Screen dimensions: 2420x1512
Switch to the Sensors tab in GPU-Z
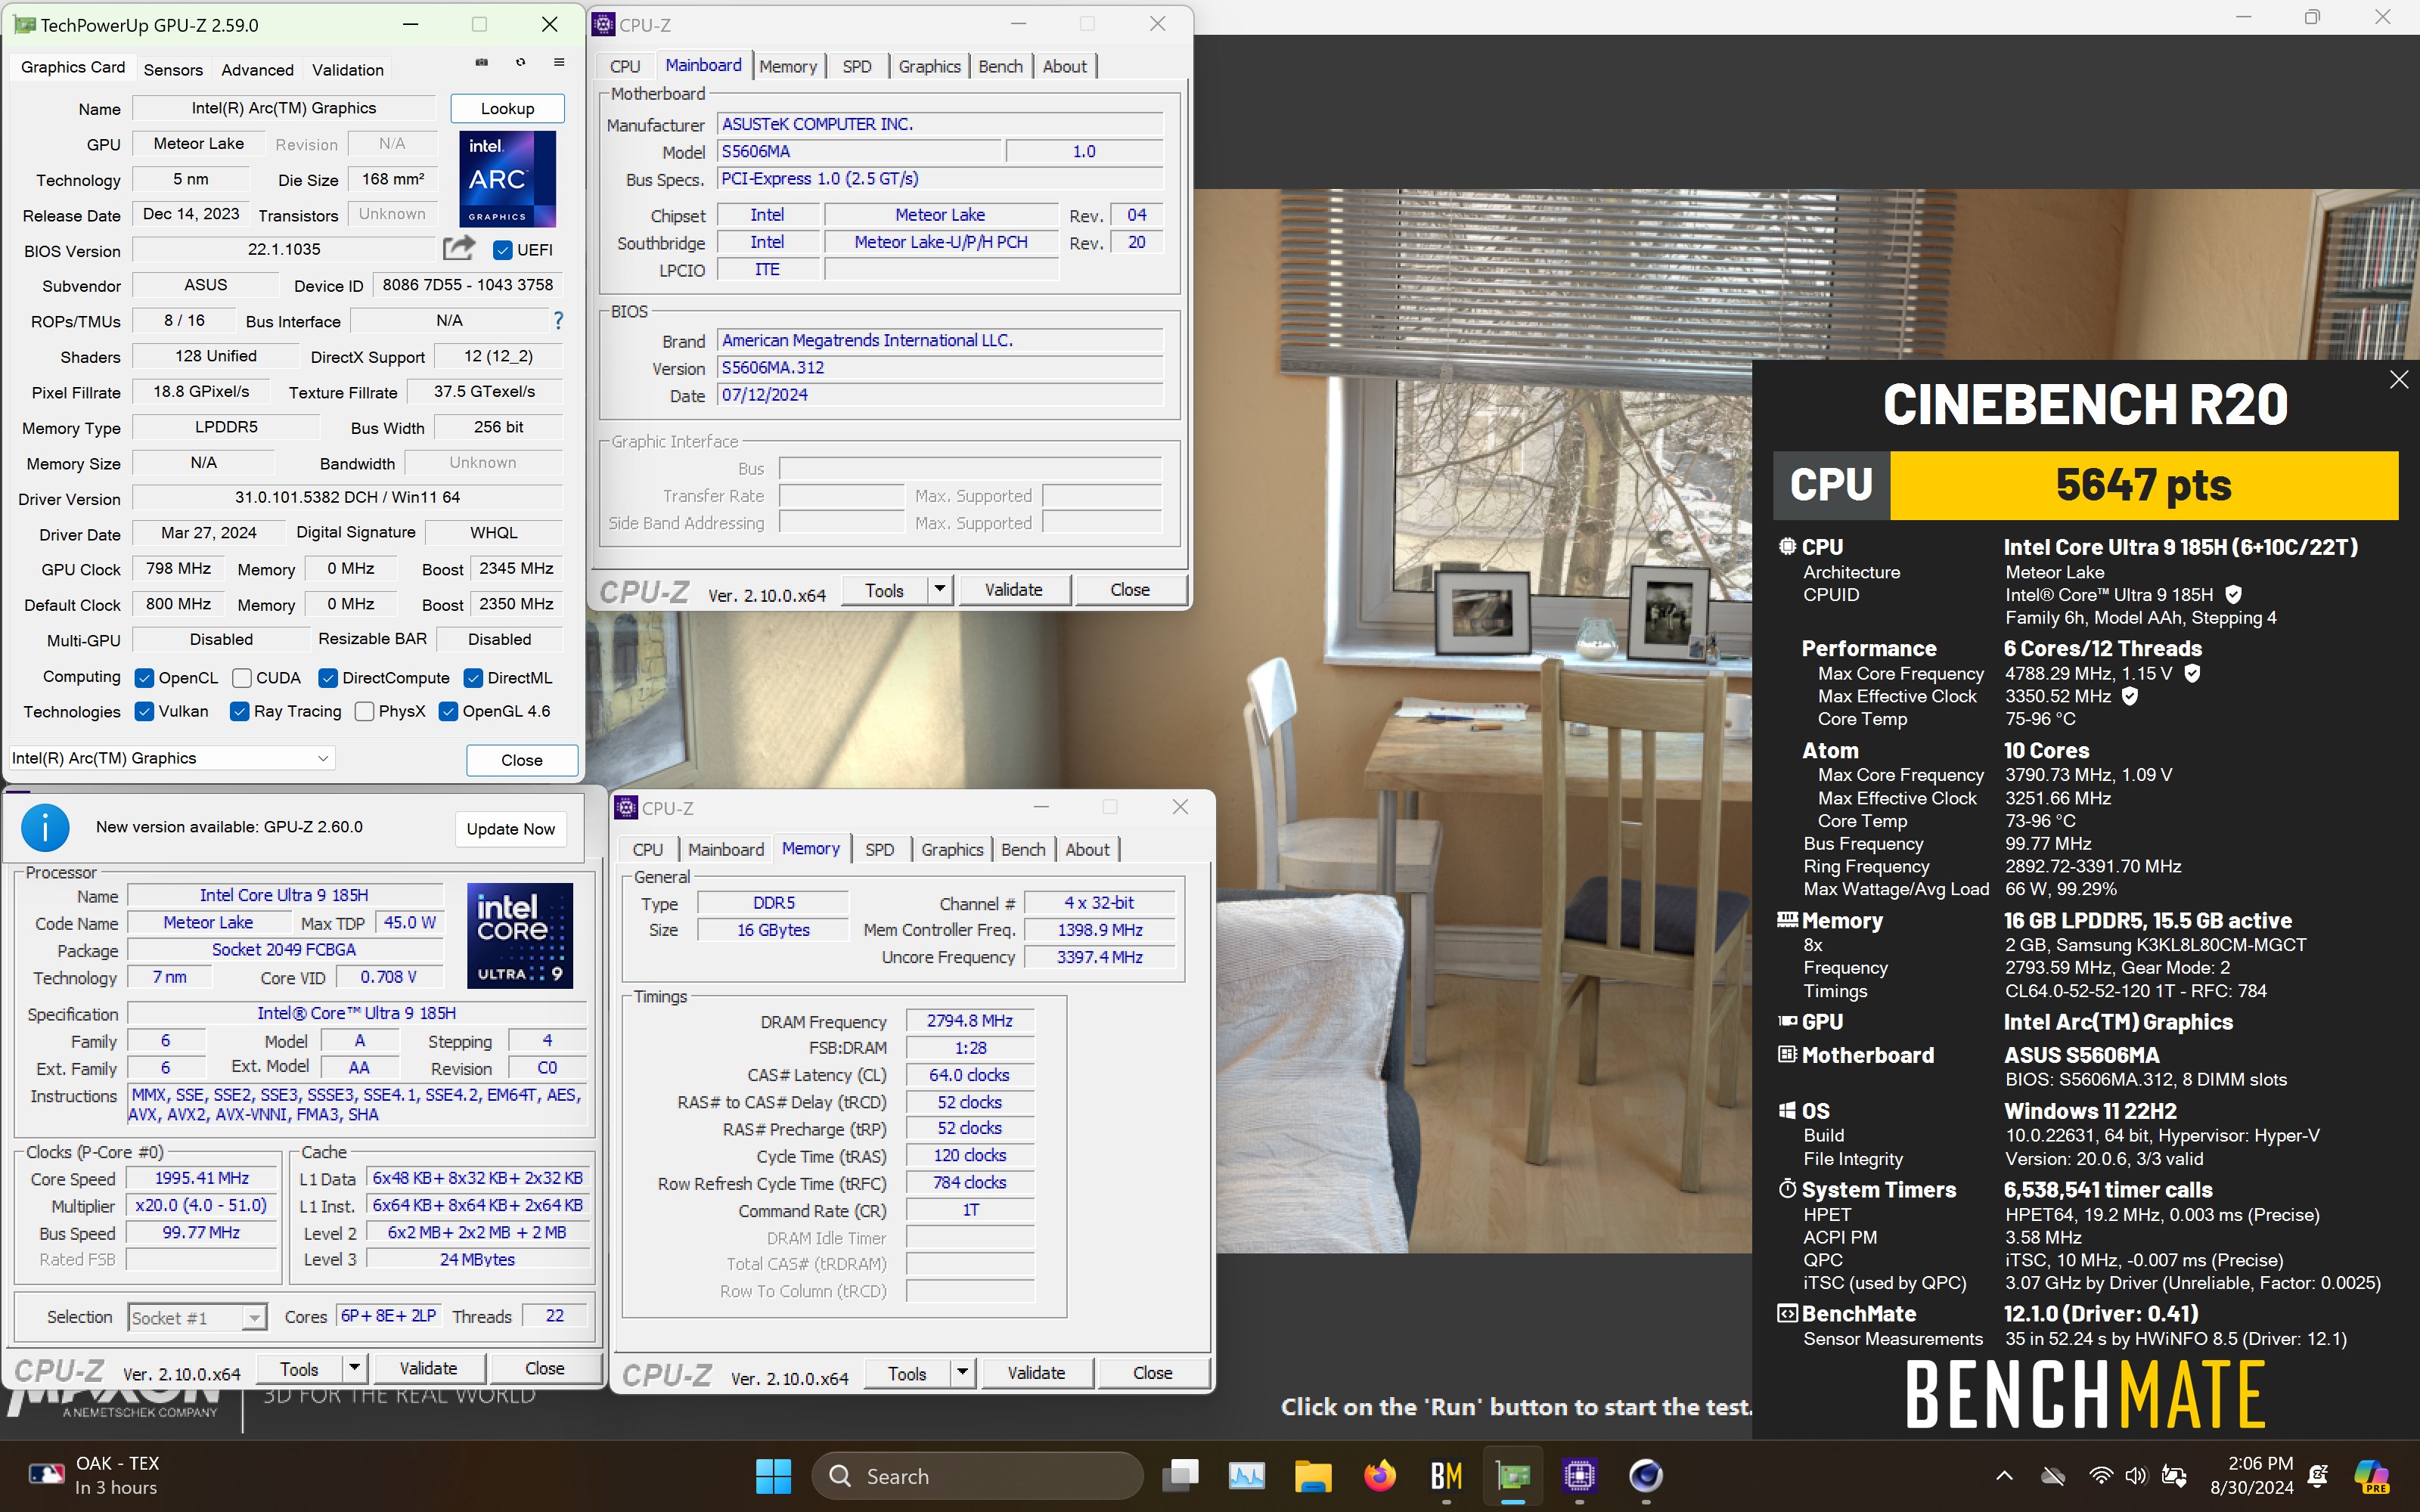click(173, 69)
